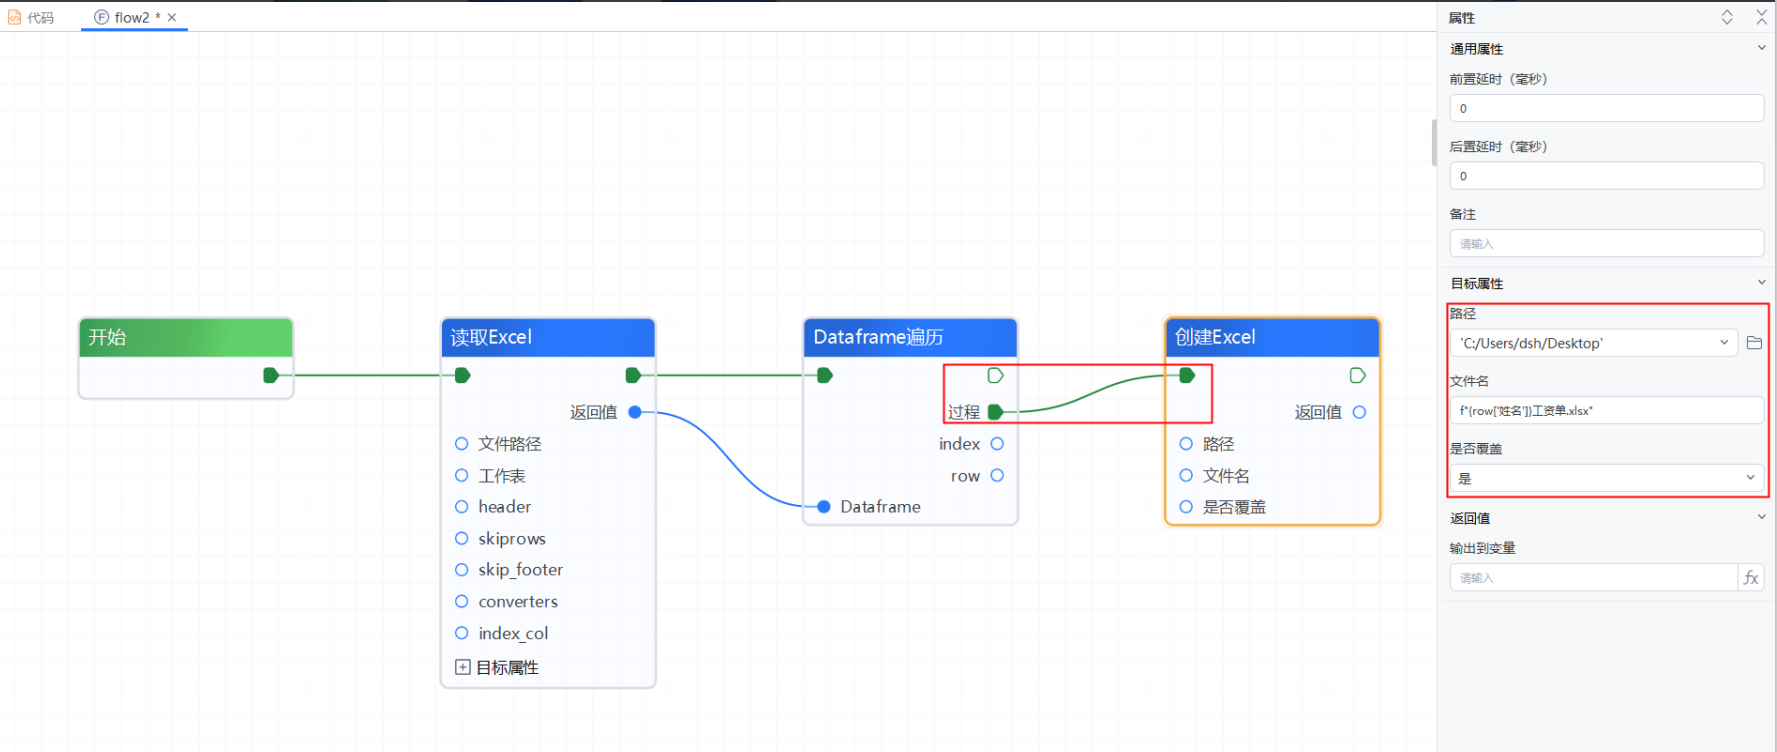The width and height of the screenshot is (1777, 752).
Task: Expand or collapse the 属性 panel arrows
Action: (1727, 17)
